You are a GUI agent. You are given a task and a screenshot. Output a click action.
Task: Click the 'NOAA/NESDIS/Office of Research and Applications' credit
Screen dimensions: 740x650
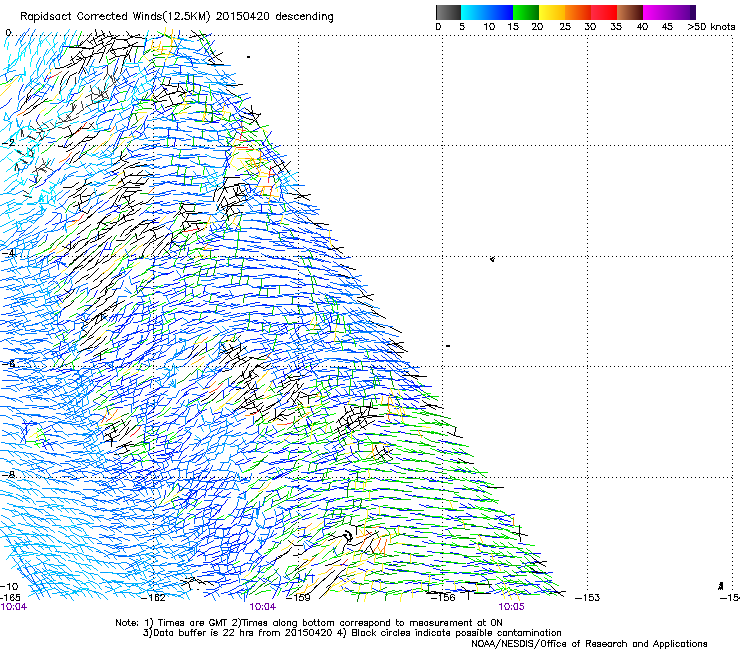pyautogui.click(x=589, y=644)
